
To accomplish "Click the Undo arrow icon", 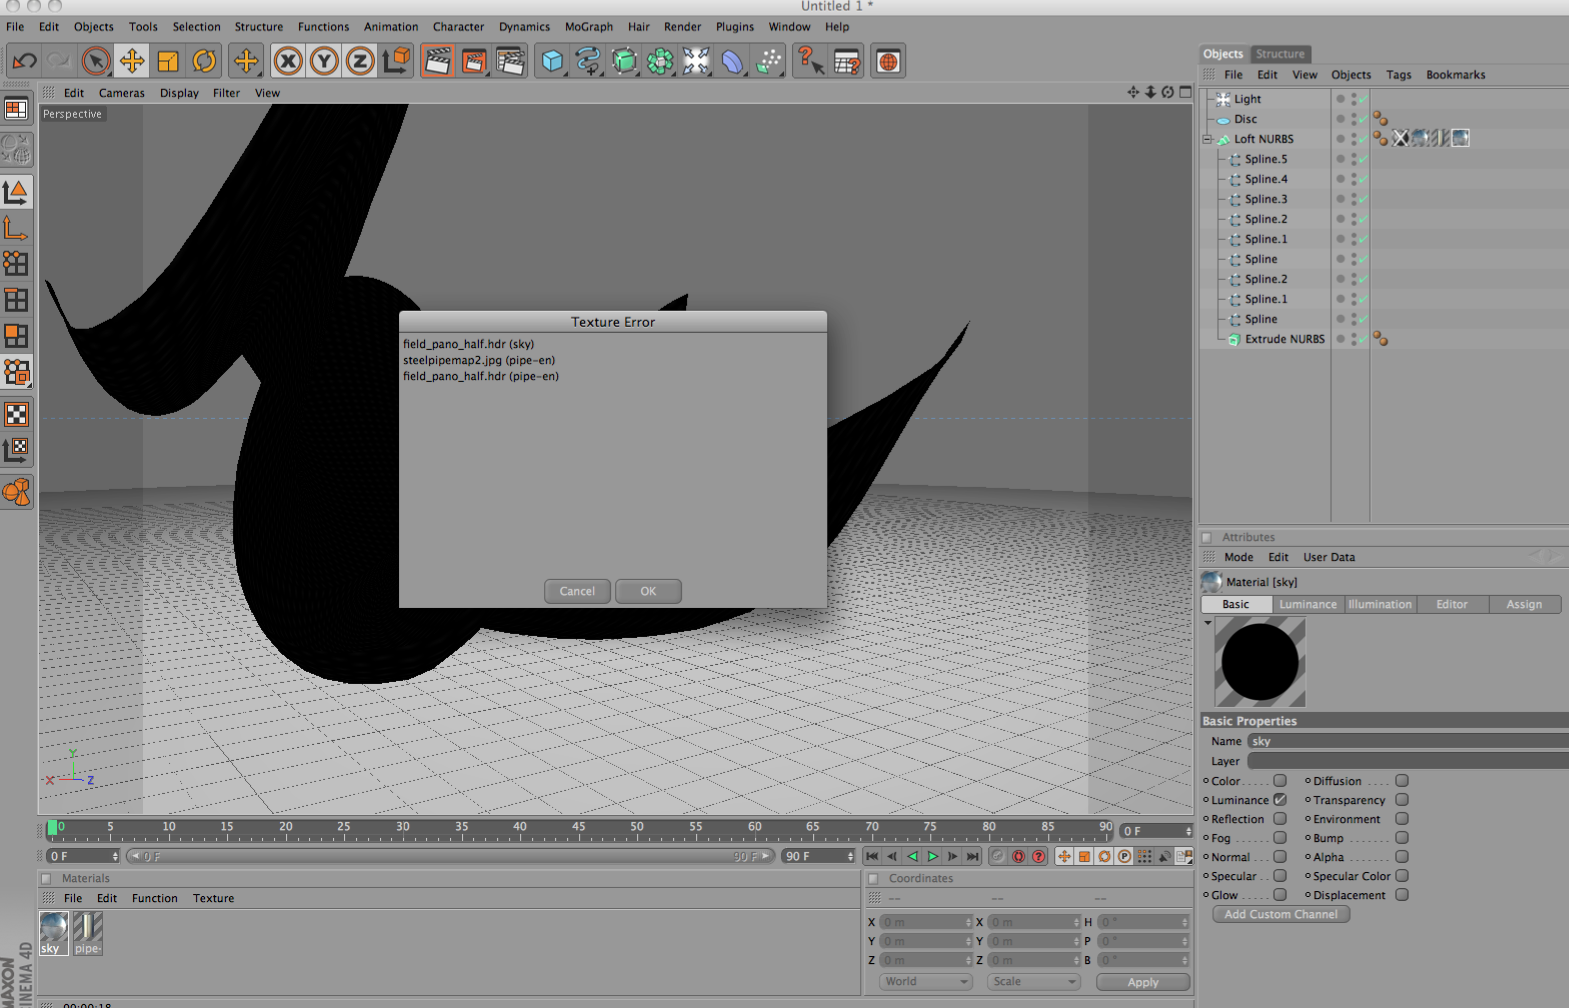I will 24,62.
